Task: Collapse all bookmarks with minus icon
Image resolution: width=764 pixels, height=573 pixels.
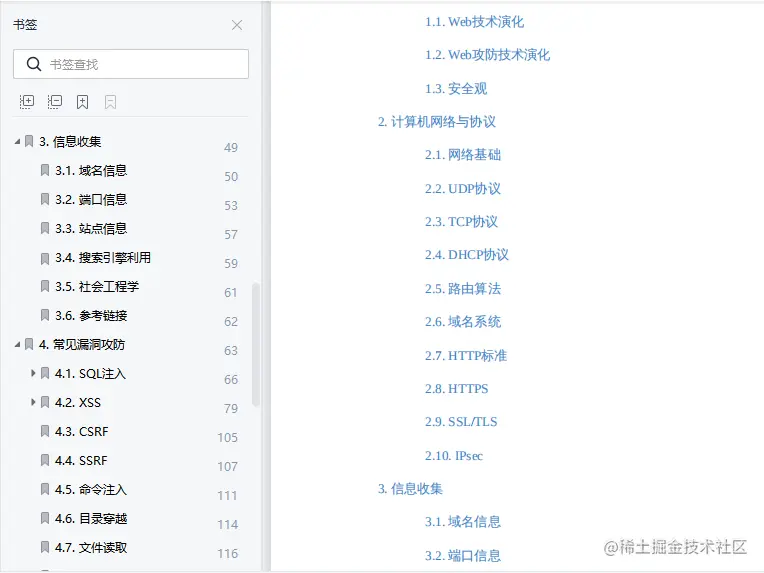Action: (x=55, y=102)
